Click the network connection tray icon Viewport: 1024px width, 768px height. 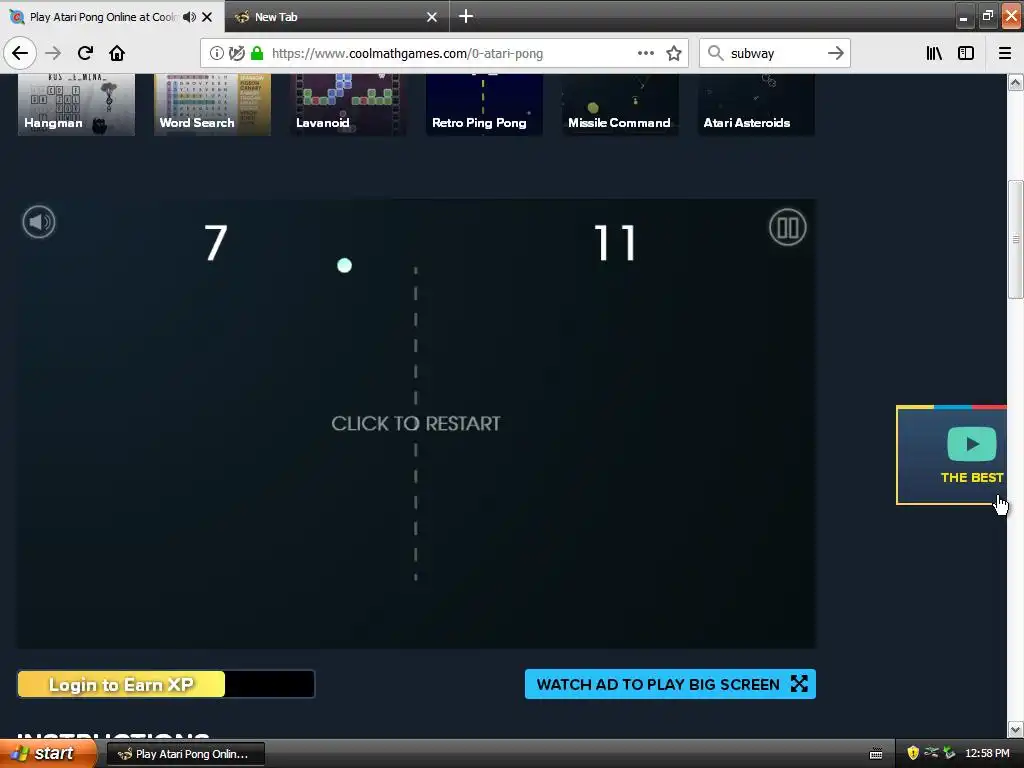pyautogui.click(x=931, y=753)
